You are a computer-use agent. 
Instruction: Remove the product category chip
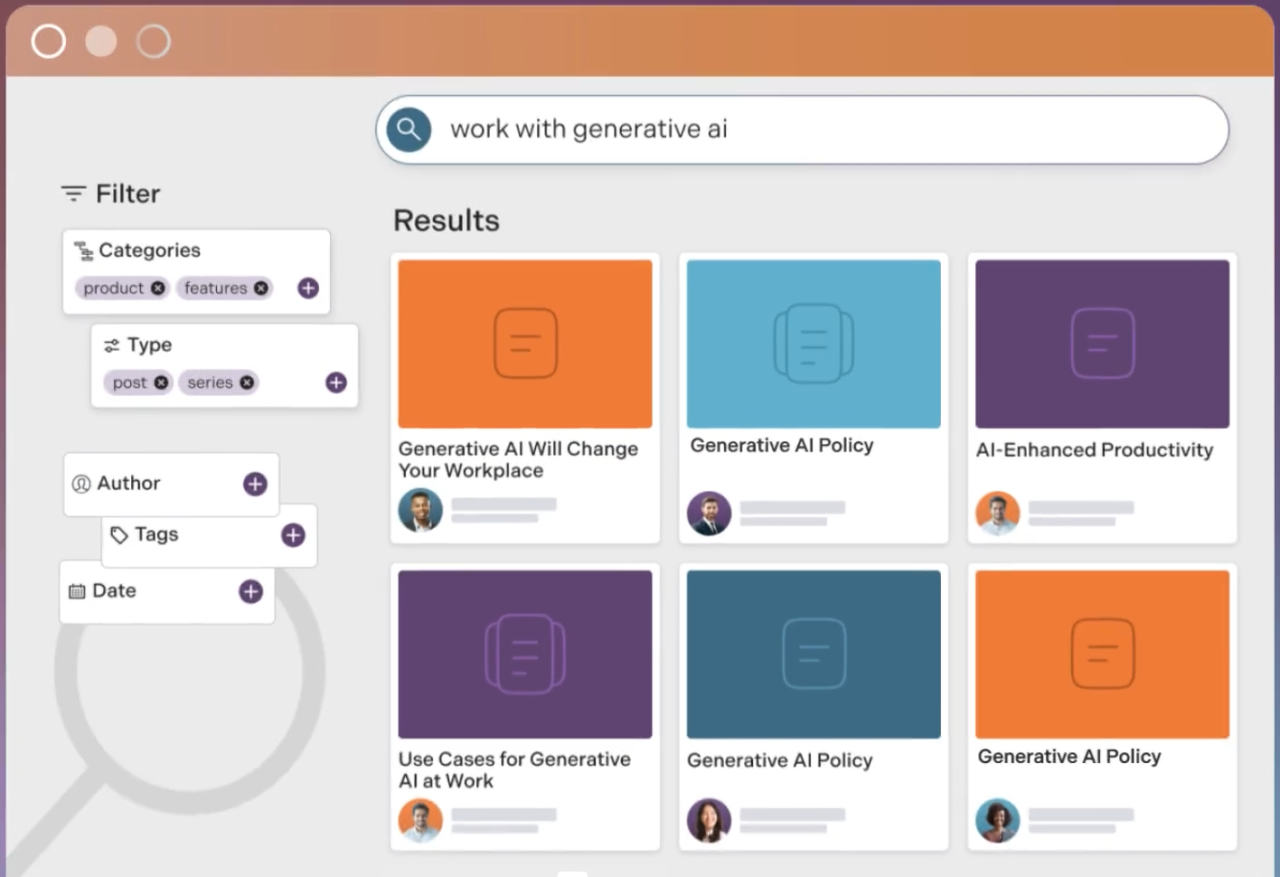click(x=158, y=288)
